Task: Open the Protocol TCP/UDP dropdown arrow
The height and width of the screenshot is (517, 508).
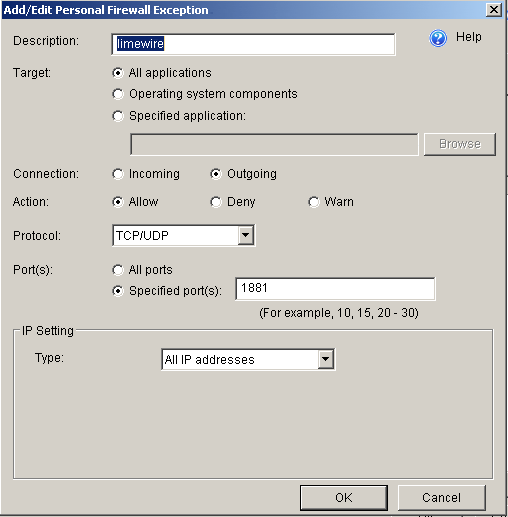Action: pyautogui.click(x=246, y=235)
